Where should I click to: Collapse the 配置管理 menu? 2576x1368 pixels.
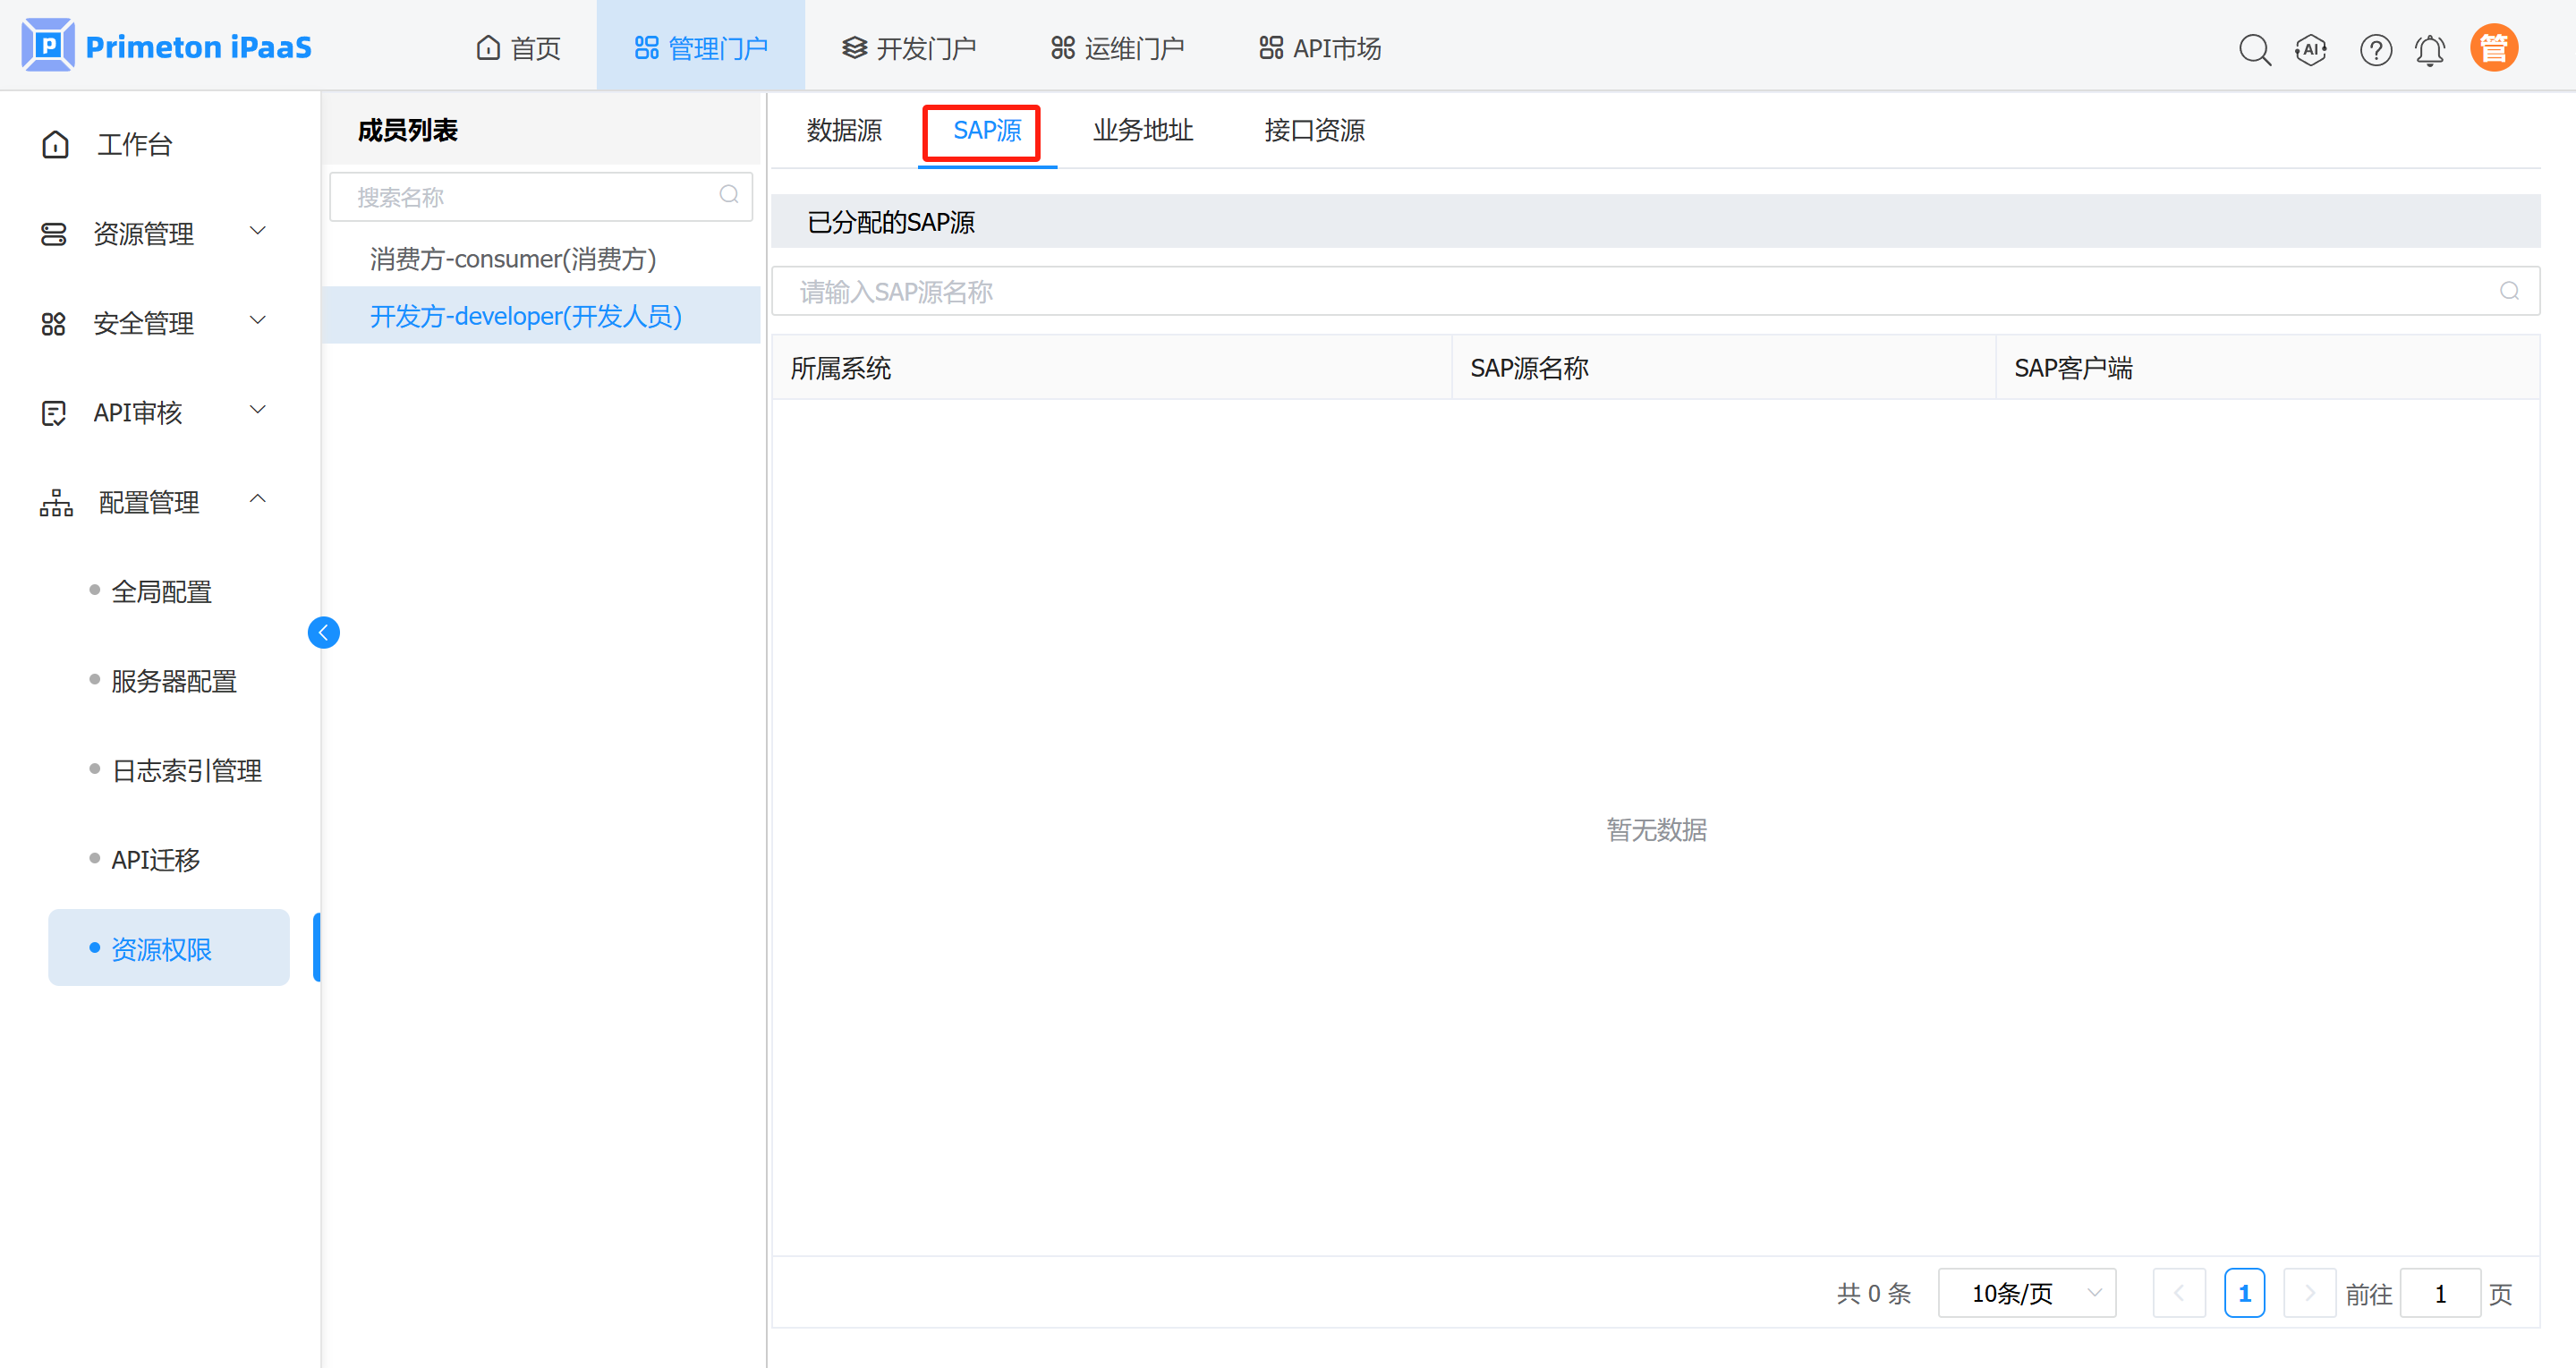click(x=150, y=502)
